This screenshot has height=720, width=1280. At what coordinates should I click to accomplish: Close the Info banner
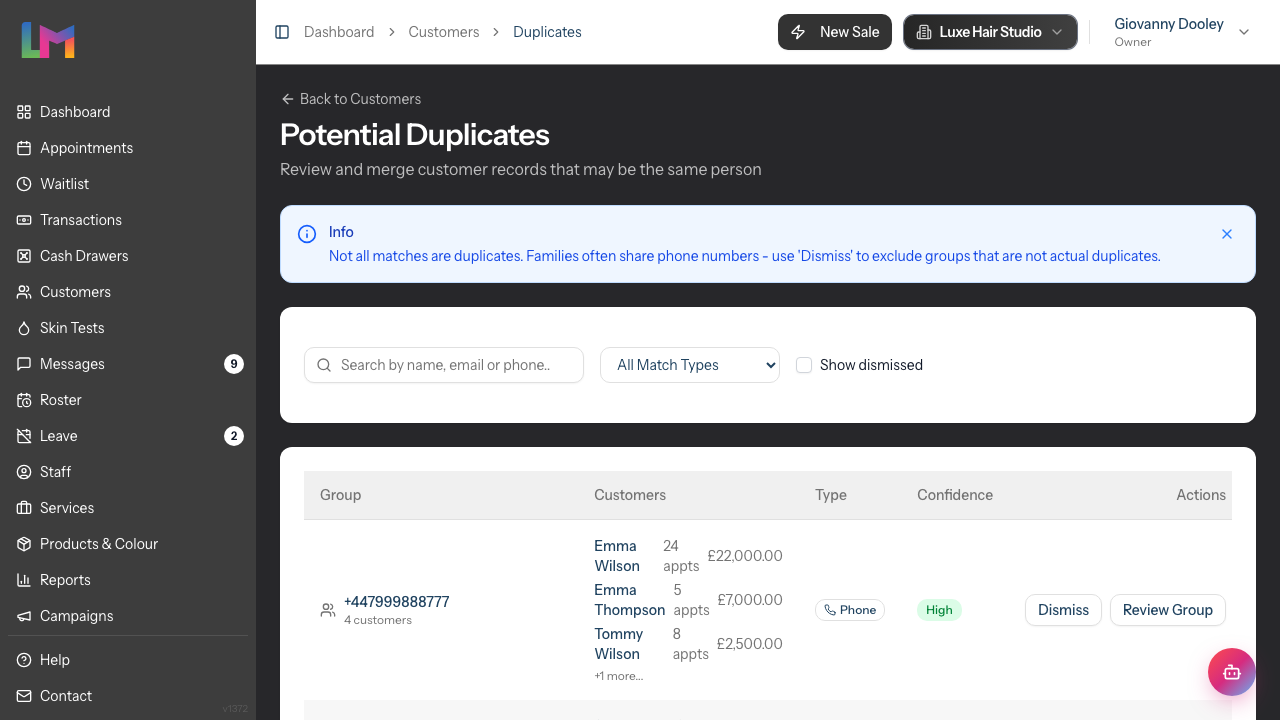[1227, 234]
